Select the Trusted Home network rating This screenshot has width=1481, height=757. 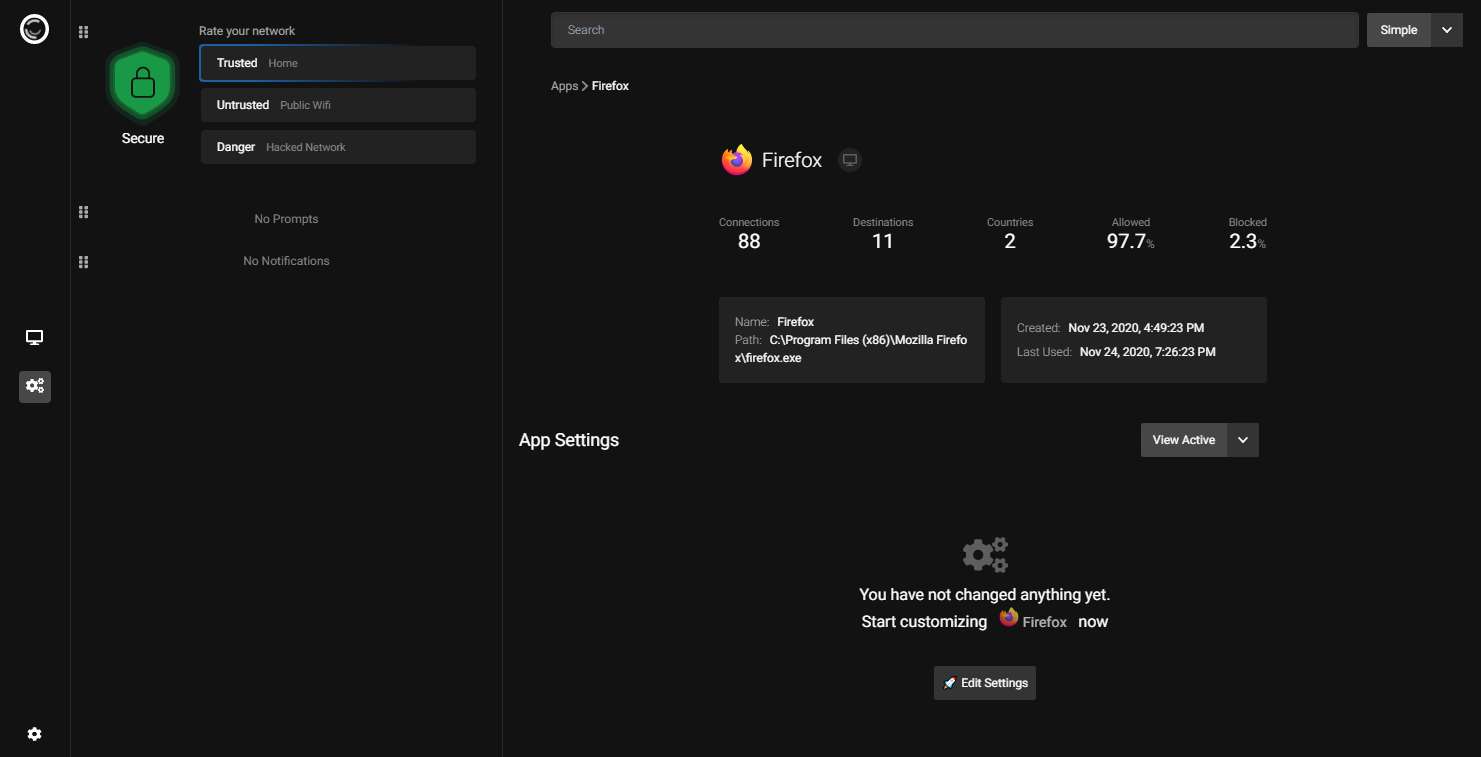[x=338, y=63]
